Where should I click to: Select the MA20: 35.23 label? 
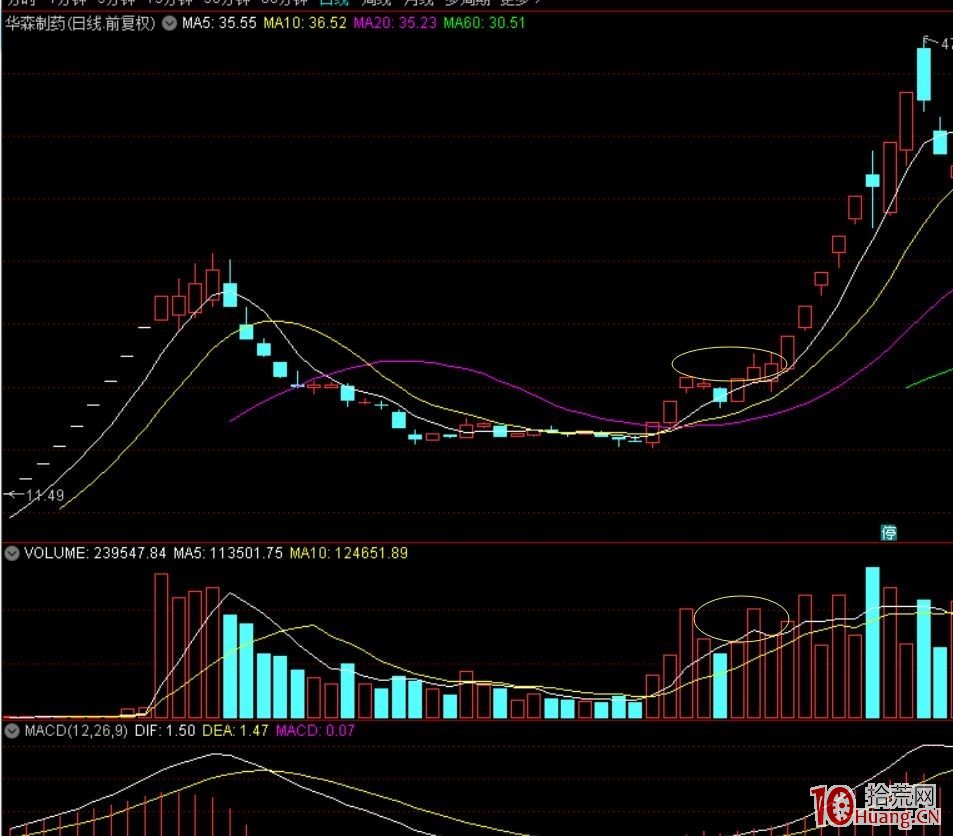click(x=395, y=24)
